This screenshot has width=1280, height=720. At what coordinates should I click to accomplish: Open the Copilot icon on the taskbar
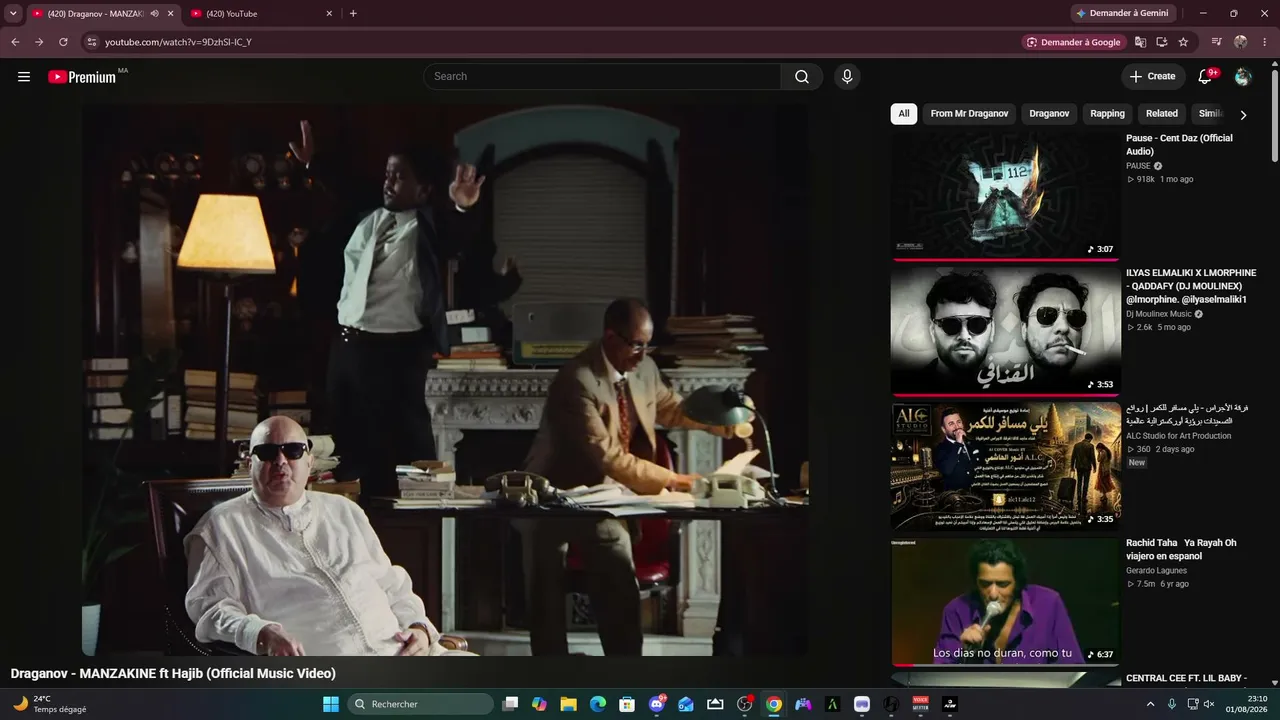(x=540, y=704)
